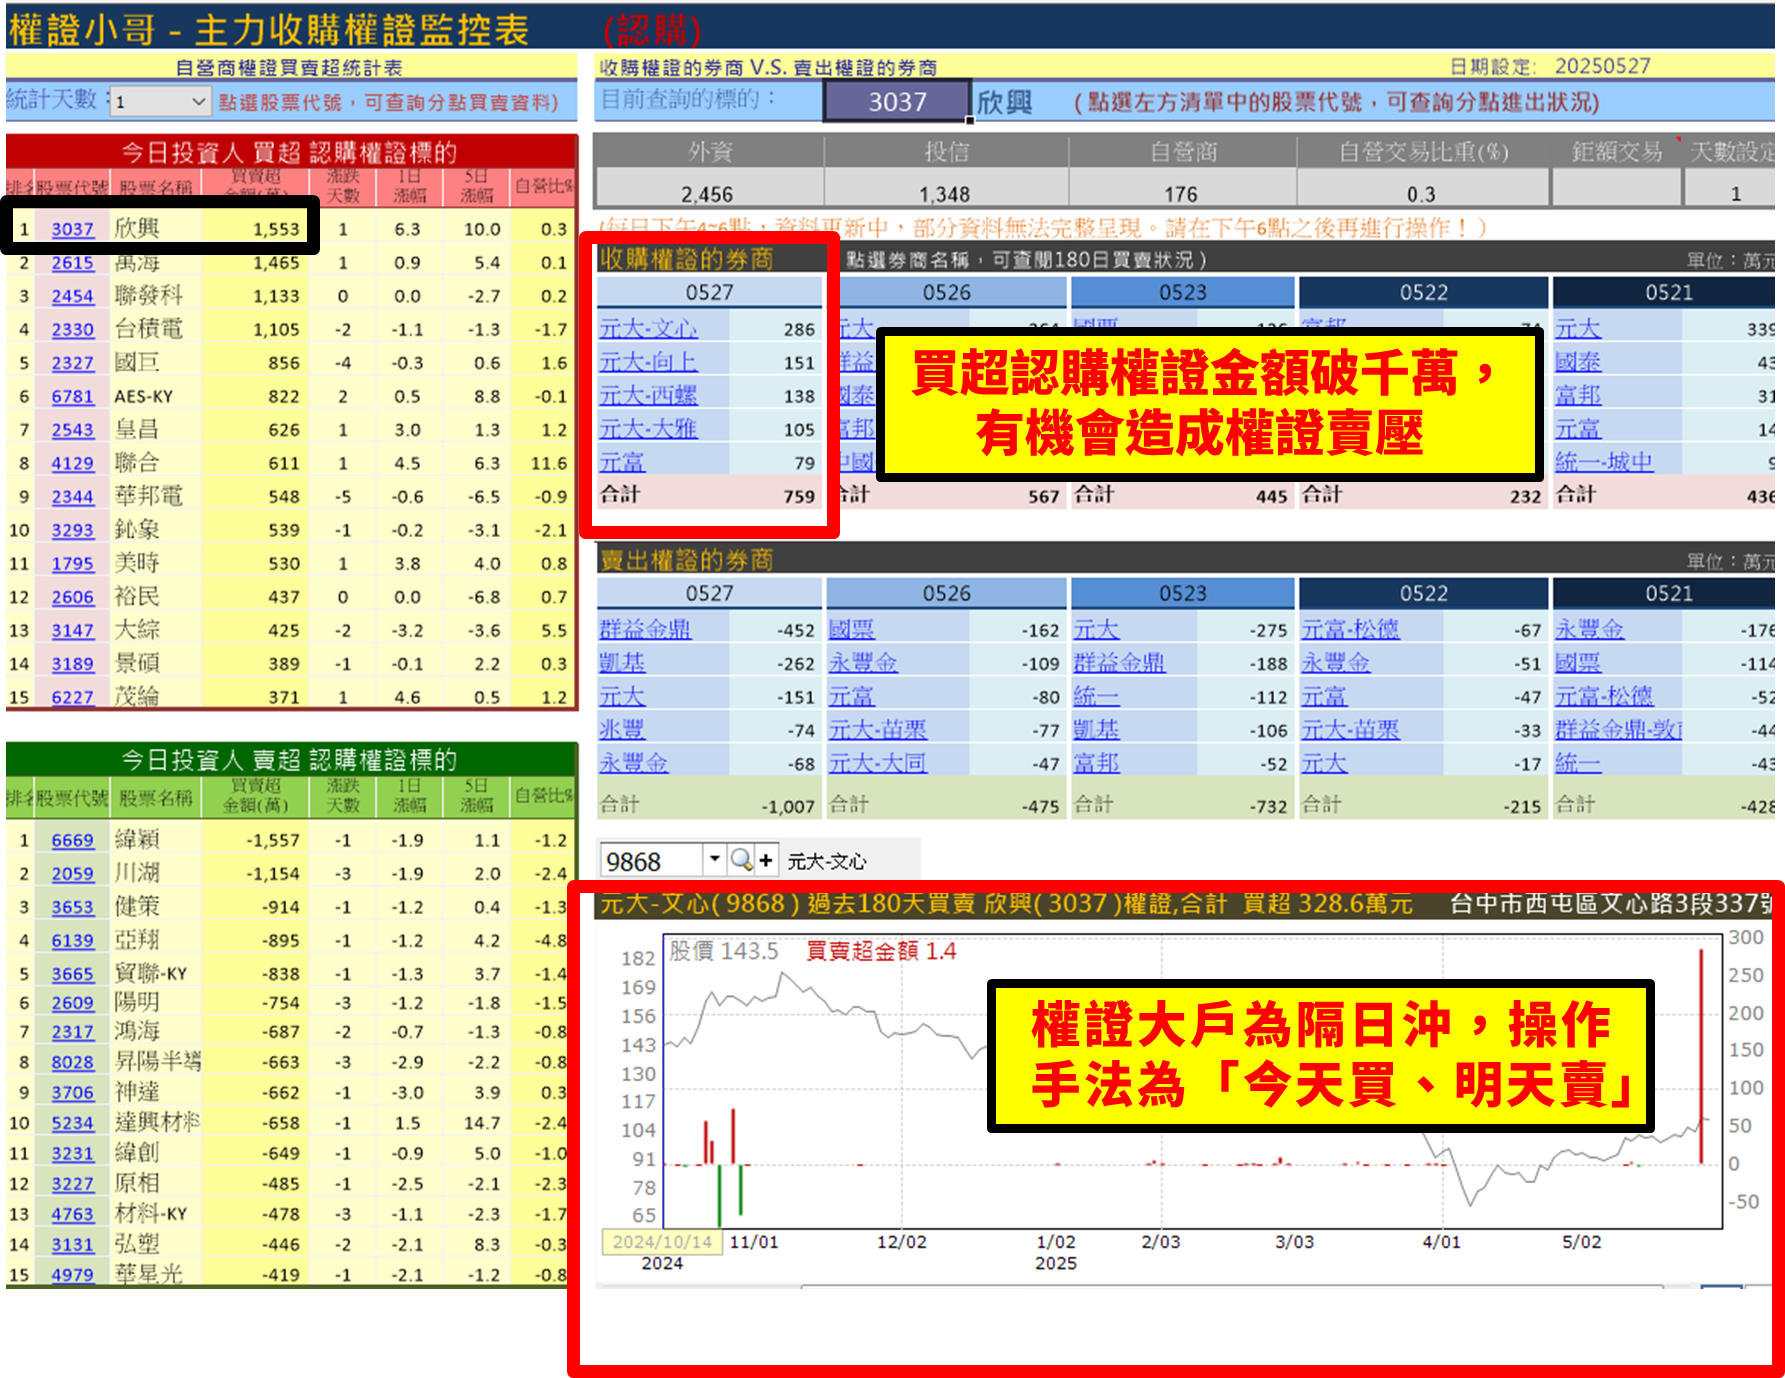Open stock code 2330 台積電 link

[x=73, y=329]
